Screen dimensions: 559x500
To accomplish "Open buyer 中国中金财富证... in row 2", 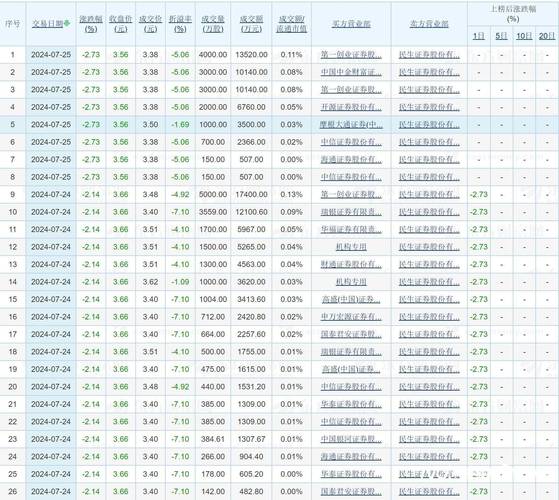I will [351, 72].
